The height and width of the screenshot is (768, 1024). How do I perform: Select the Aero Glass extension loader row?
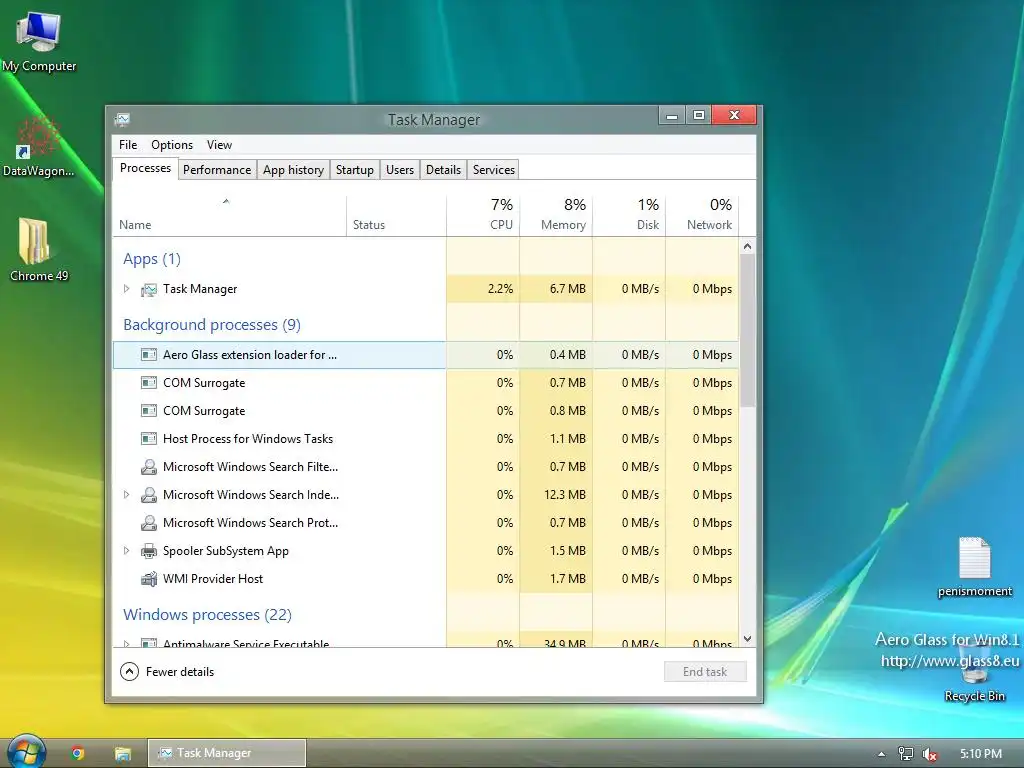coord(426,355)
